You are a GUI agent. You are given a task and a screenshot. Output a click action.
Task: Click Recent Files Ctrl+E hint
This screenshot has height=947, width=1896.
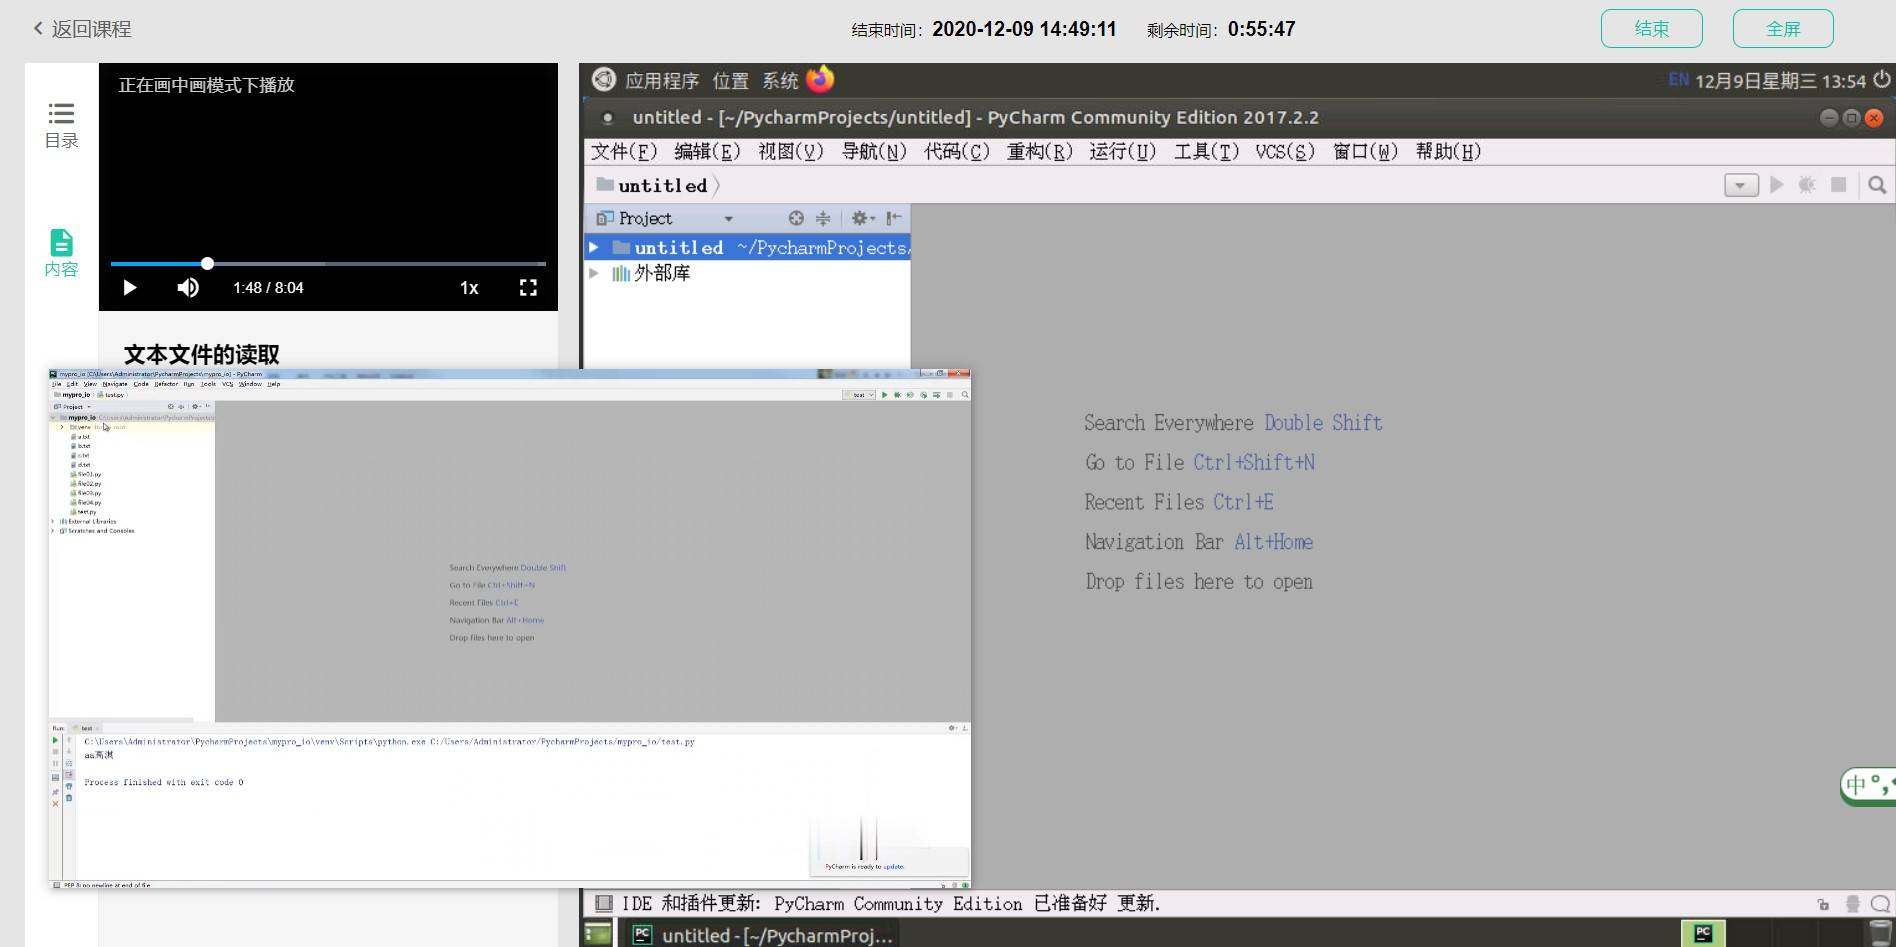coord(1179,502)
